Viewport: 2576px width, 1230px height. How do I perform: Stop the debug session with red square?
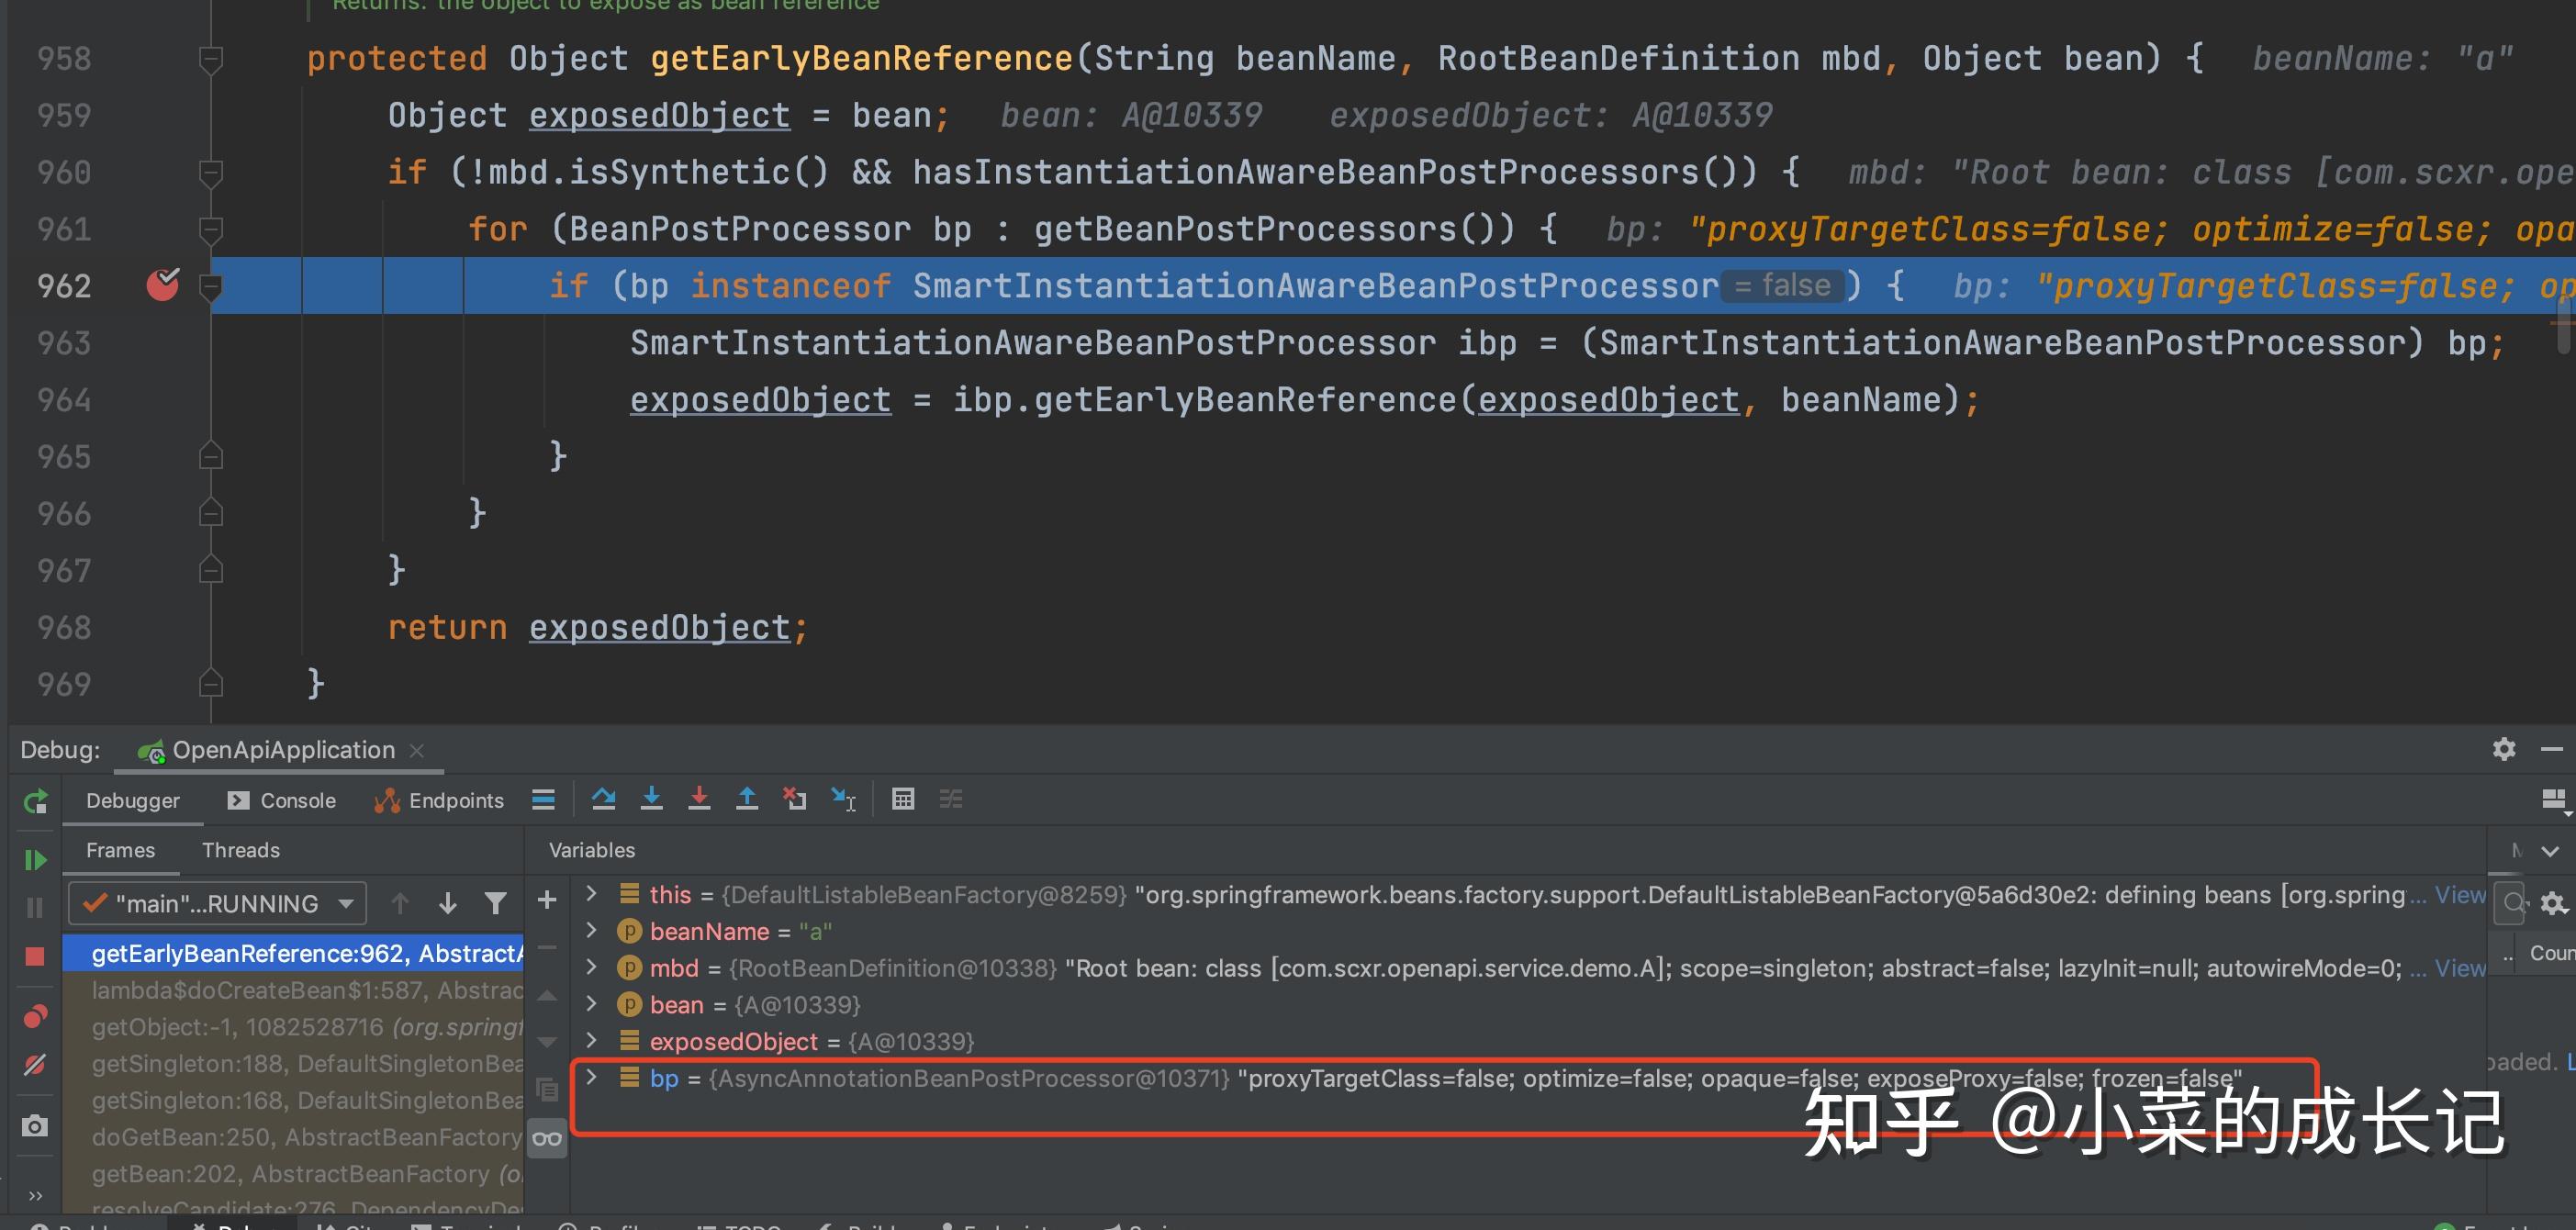coord(35,956)
